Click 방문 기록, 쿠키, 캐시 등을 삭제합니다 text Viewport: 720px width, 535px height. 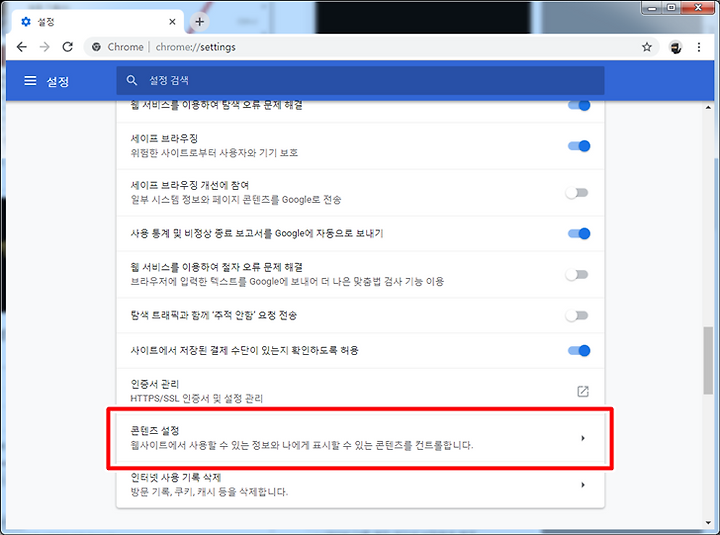pos(209,492)
